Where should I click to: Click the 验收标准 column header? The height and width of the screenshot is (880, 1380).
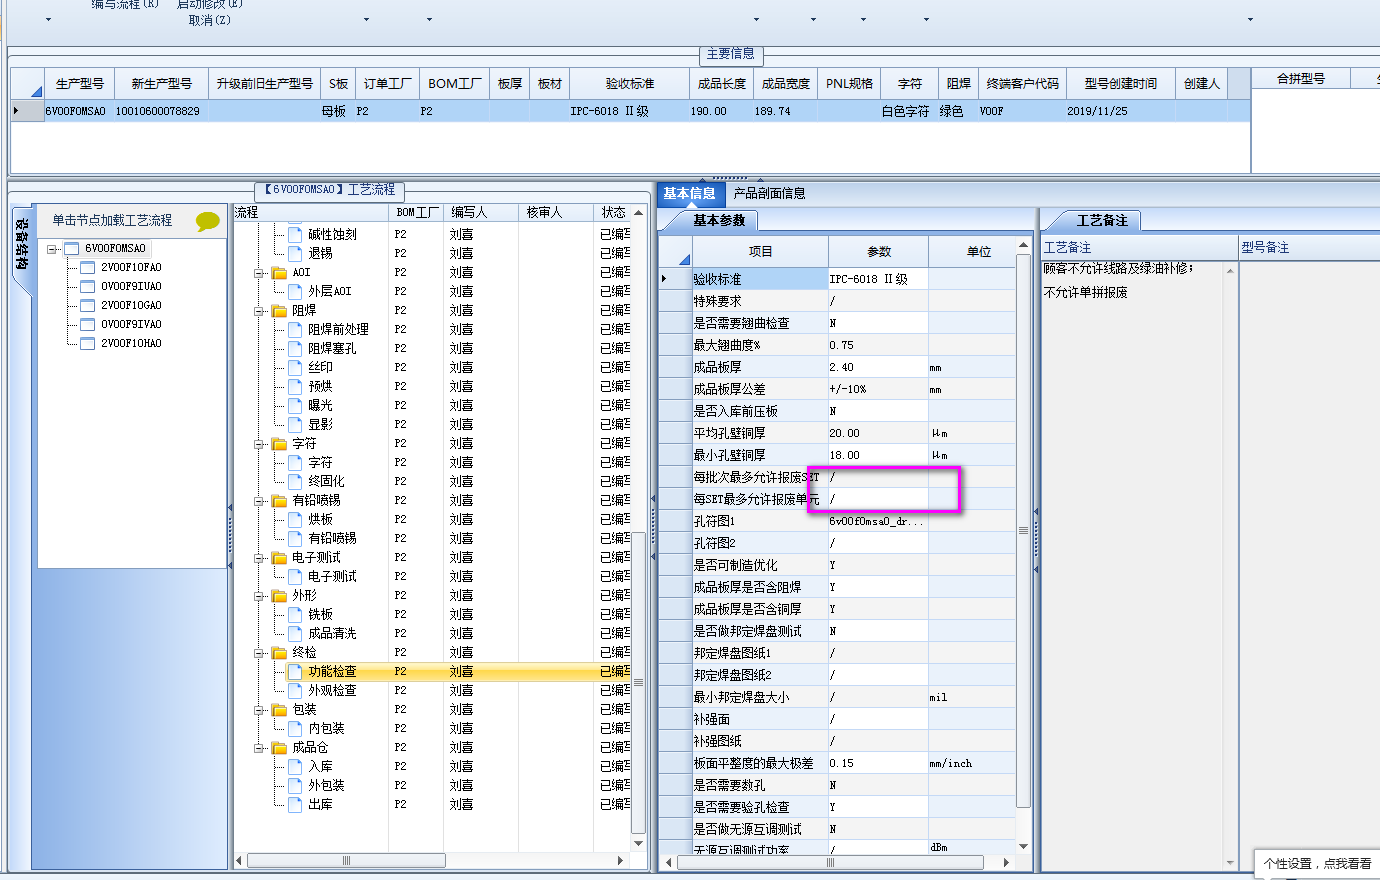tap(629, 84)
